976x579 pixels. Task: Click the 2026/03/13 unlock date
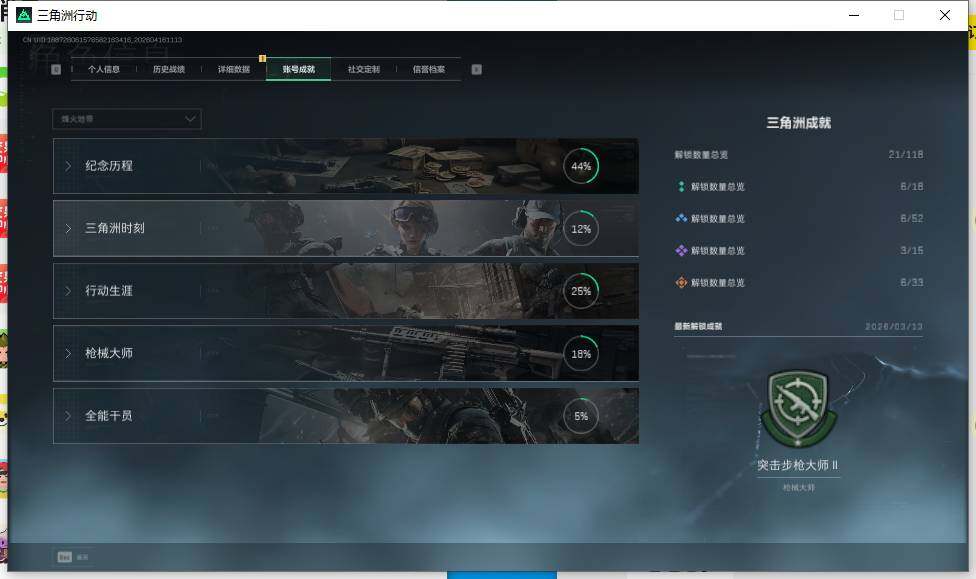[894, 326]
